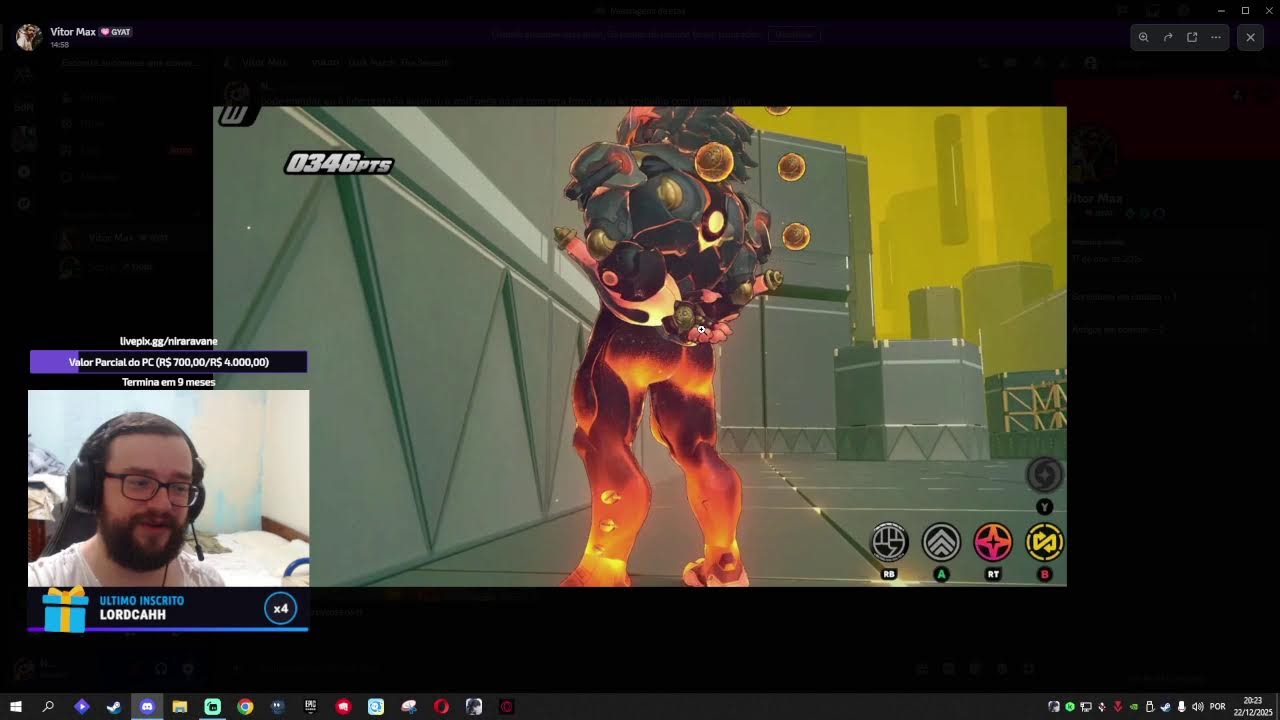1280x720 pixels.
Task: Open Google Chrome from the taskbar
Action: (245, 707)
